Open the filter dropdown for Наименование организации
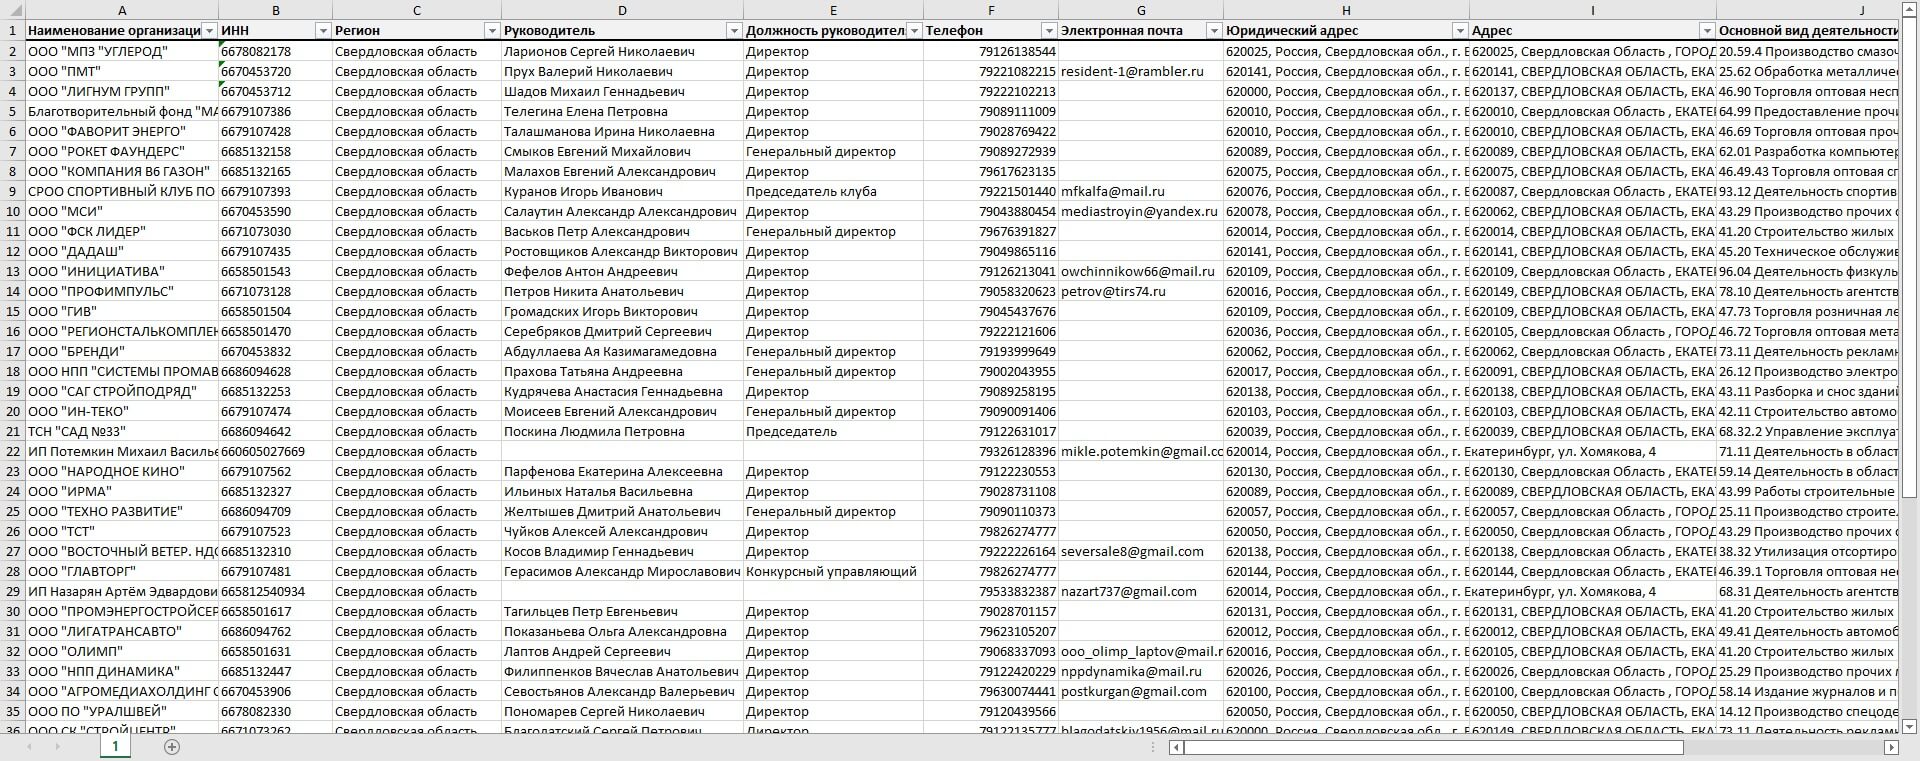Screen dimensions: 1920x761 coord(209,31)
